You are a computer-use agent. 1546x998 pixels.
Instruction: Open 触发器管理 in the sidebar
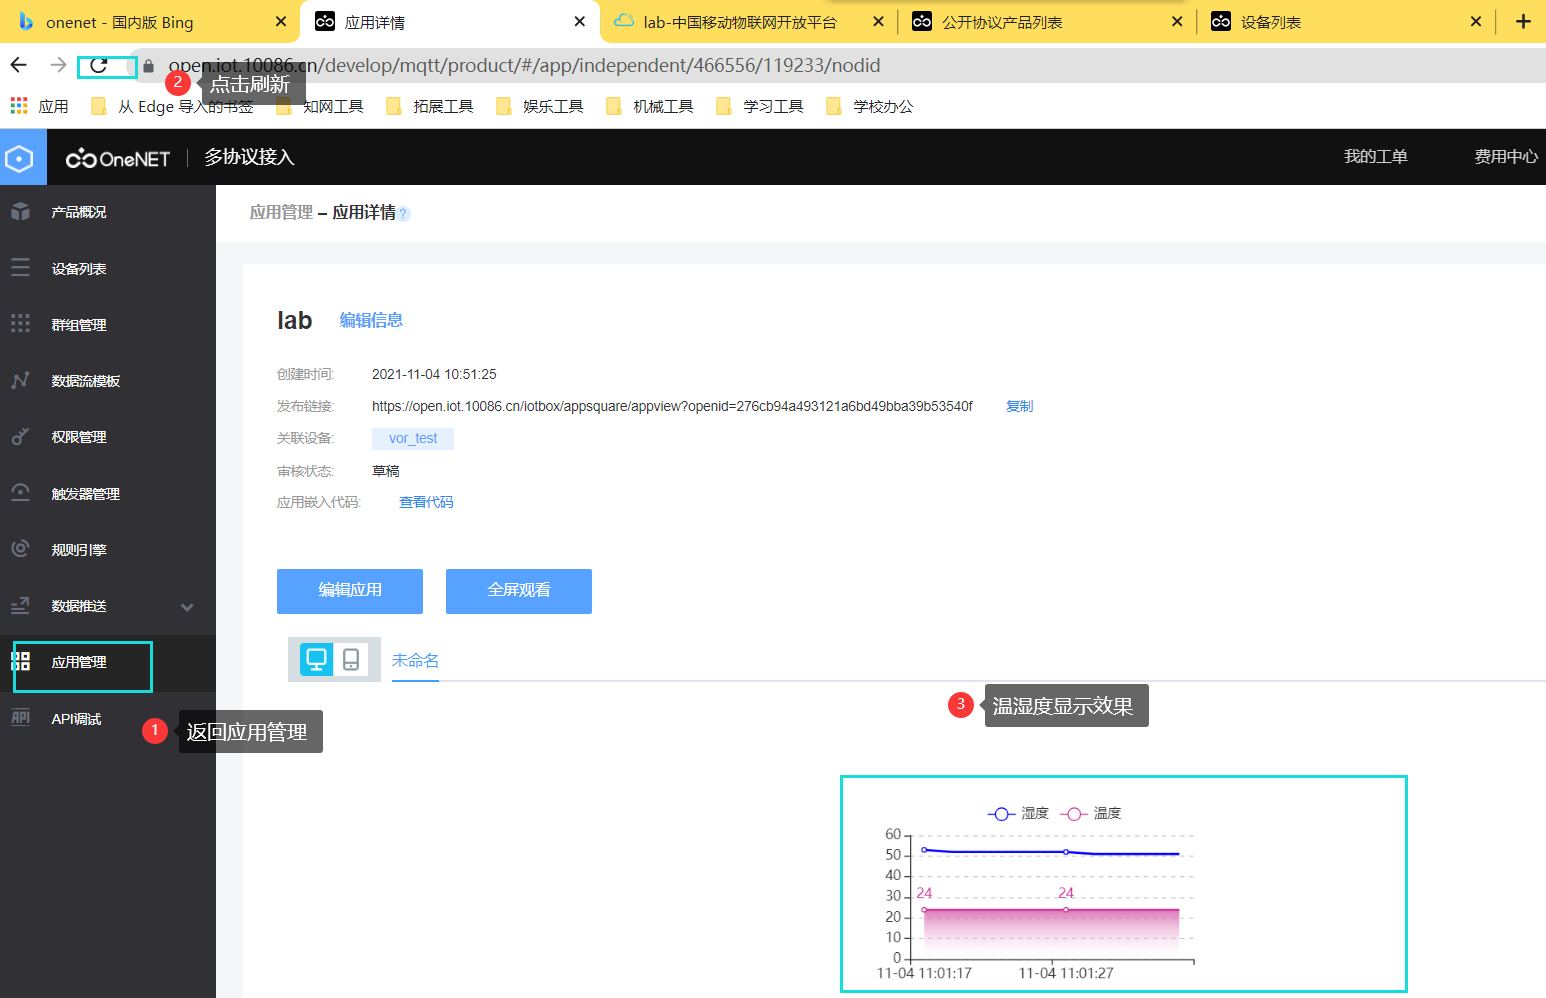[x=86, y=493]
